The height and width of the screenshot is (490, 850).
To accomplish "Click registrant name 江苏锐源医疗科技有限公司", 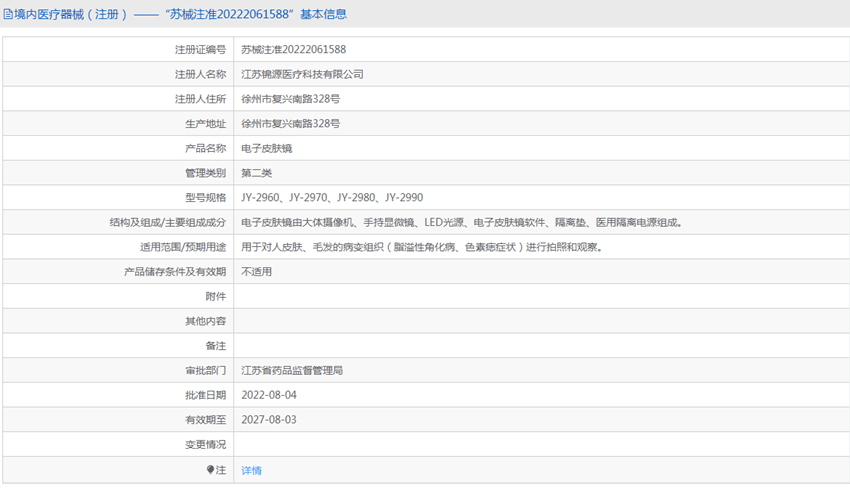I will point(302,74).
